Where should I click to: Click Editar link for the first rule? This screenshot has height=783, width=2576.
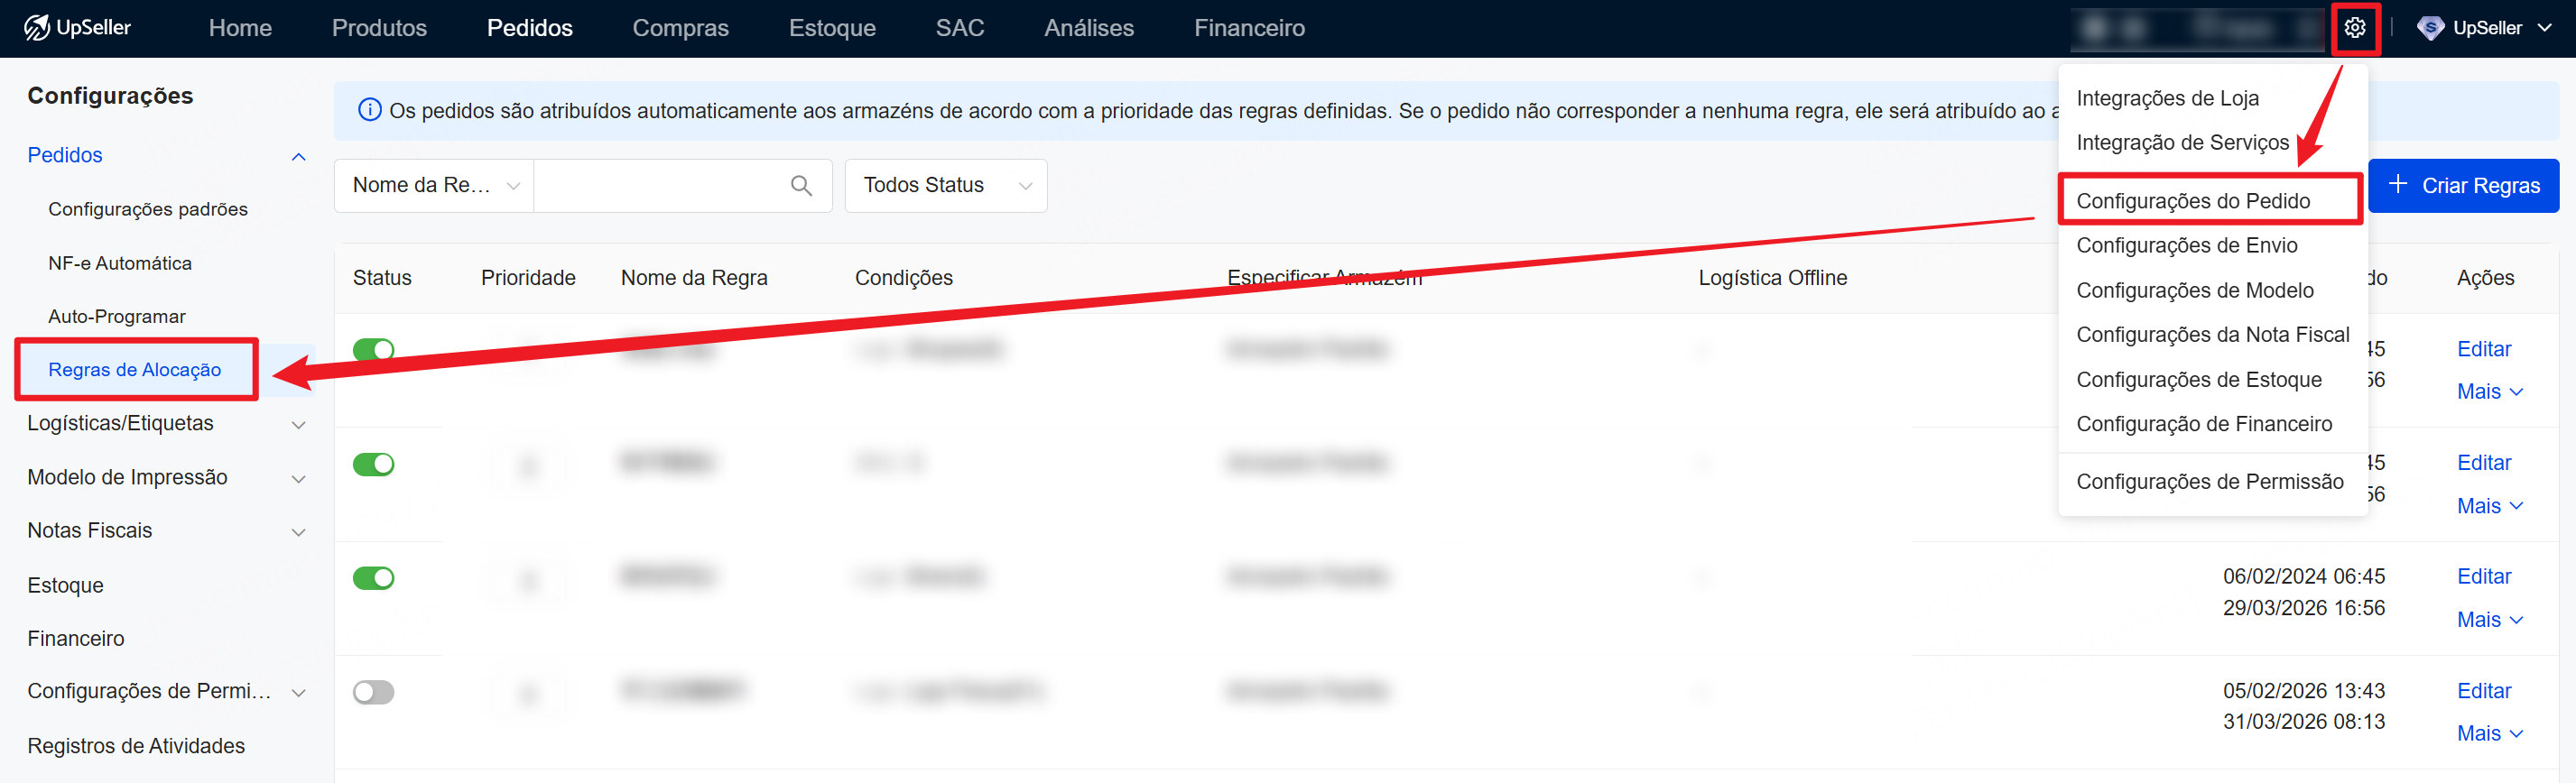2483,349
